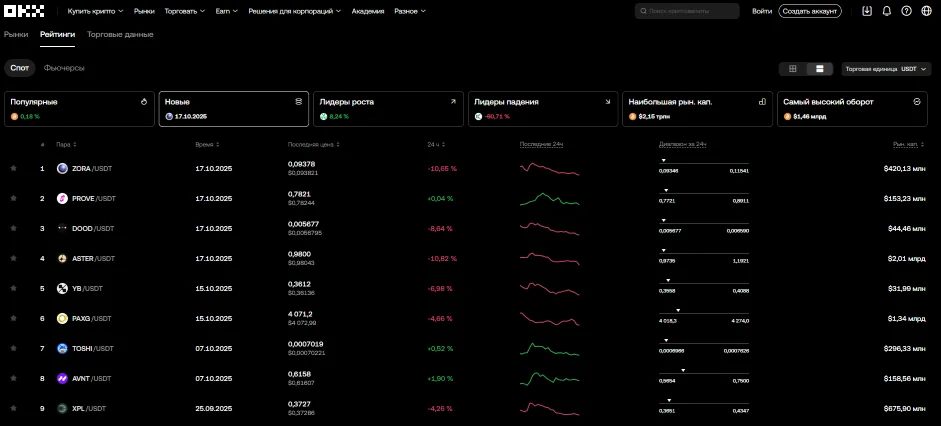Viewport: 941px width, 426px height.
Task: Expand the Торговать menu
Action: coord(185,11)
